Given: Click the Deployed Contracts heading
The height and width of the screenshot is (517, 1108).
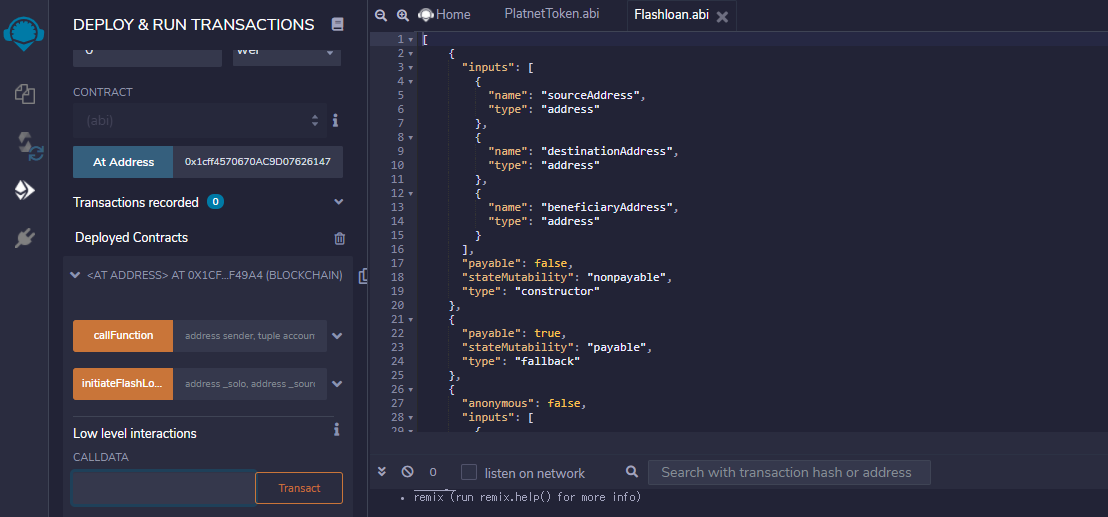Looking at the screenshot, I should 131,237.
